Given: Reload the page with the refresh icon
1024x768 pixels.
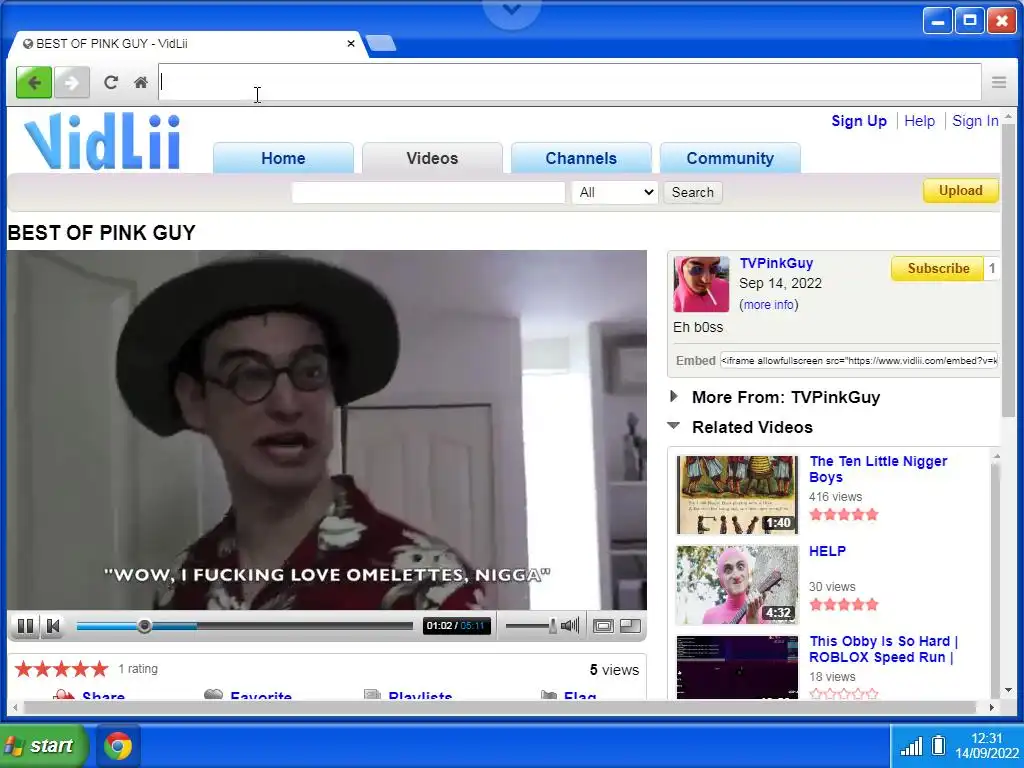Looking at the screenshot, I should click(x=111, y=82).
